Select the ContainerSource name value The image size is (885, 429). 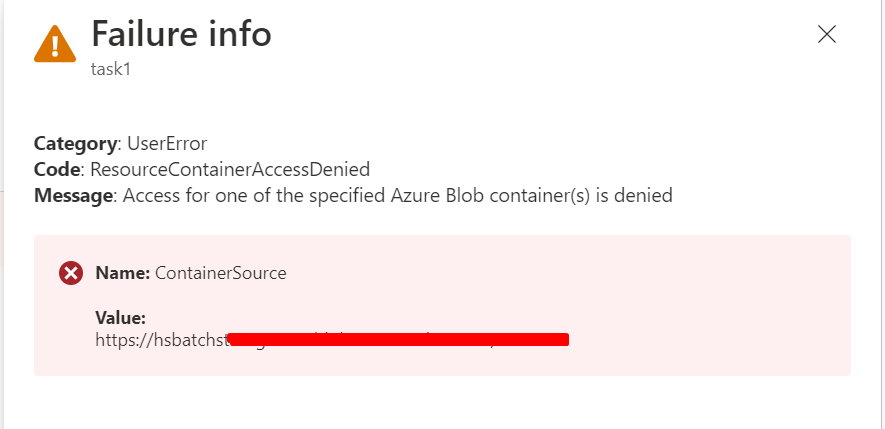221,273
